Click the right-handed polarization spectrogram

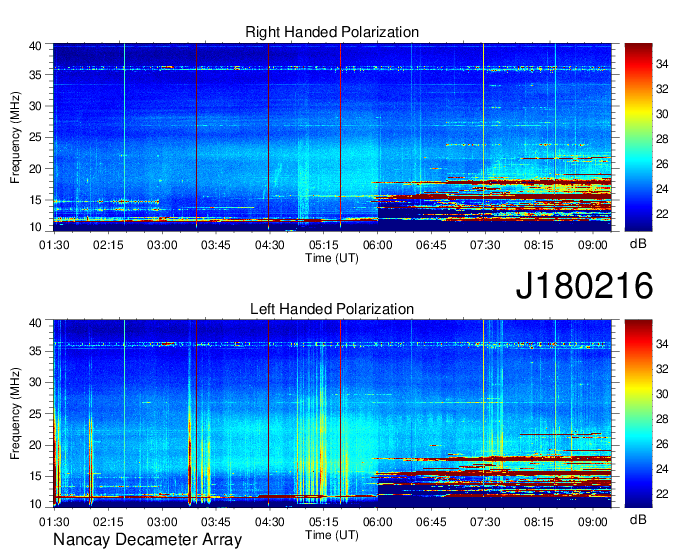tap(332, 137)
